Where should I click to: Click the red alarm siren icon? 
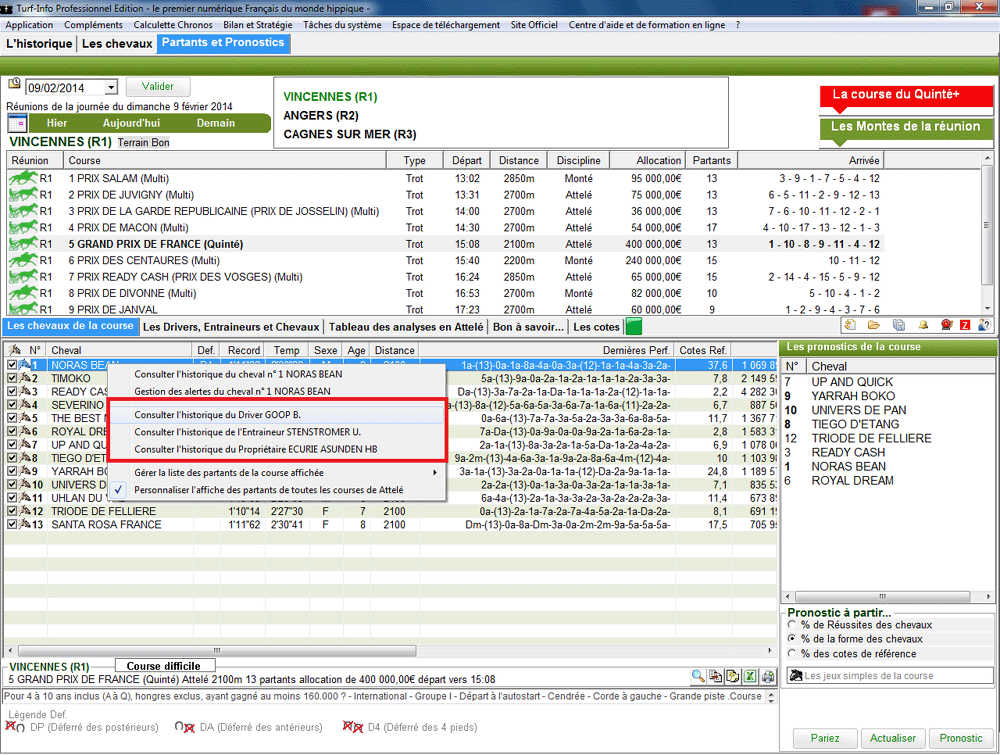point(944,325)
